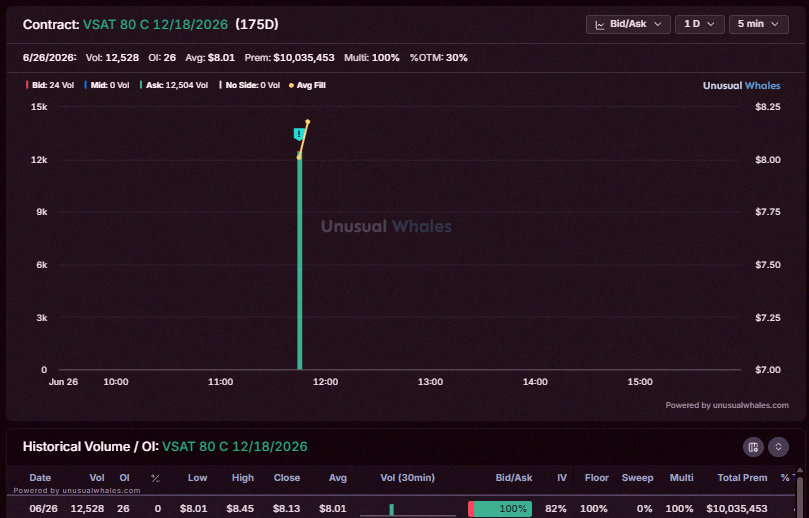
Task: Sort by the Sweep column header
Action: point(637,478)
